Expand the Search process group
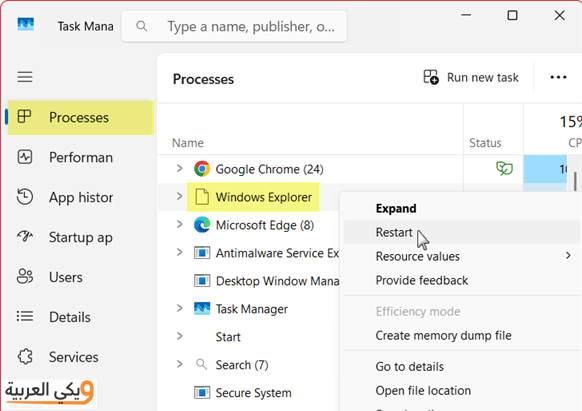The height and width of the screenshot is (411, 582). [180, 364]
